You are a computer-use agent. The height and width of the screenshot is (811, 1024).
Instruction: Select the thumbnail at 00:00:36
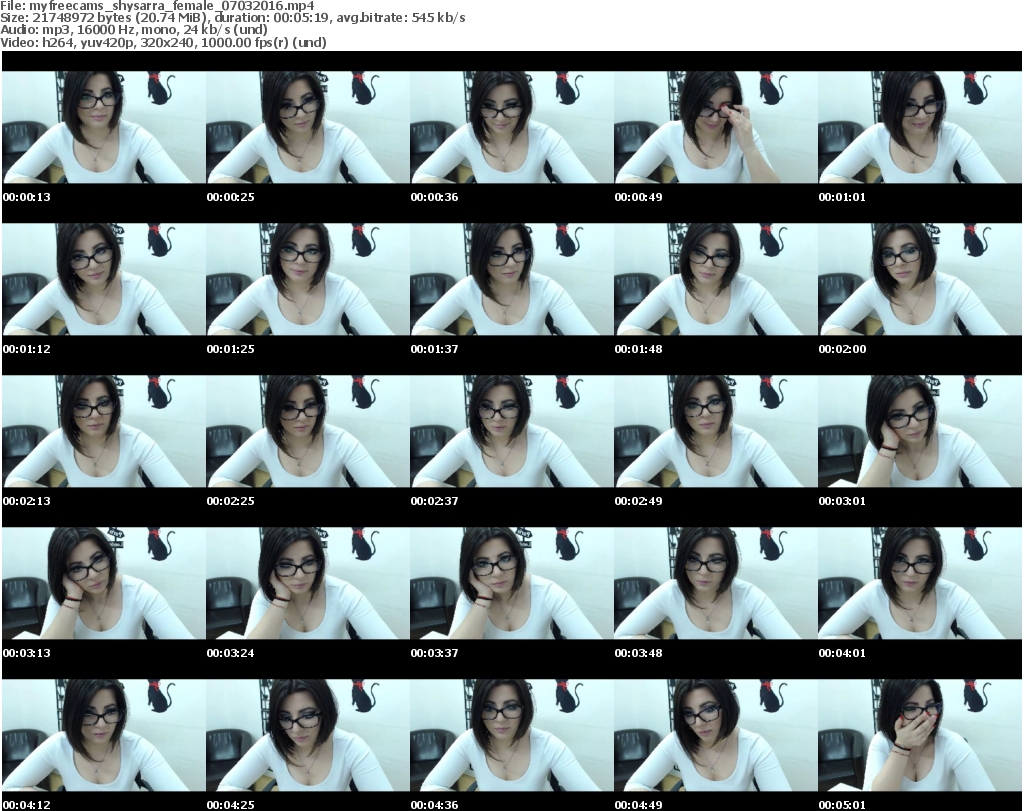point(511,127)
